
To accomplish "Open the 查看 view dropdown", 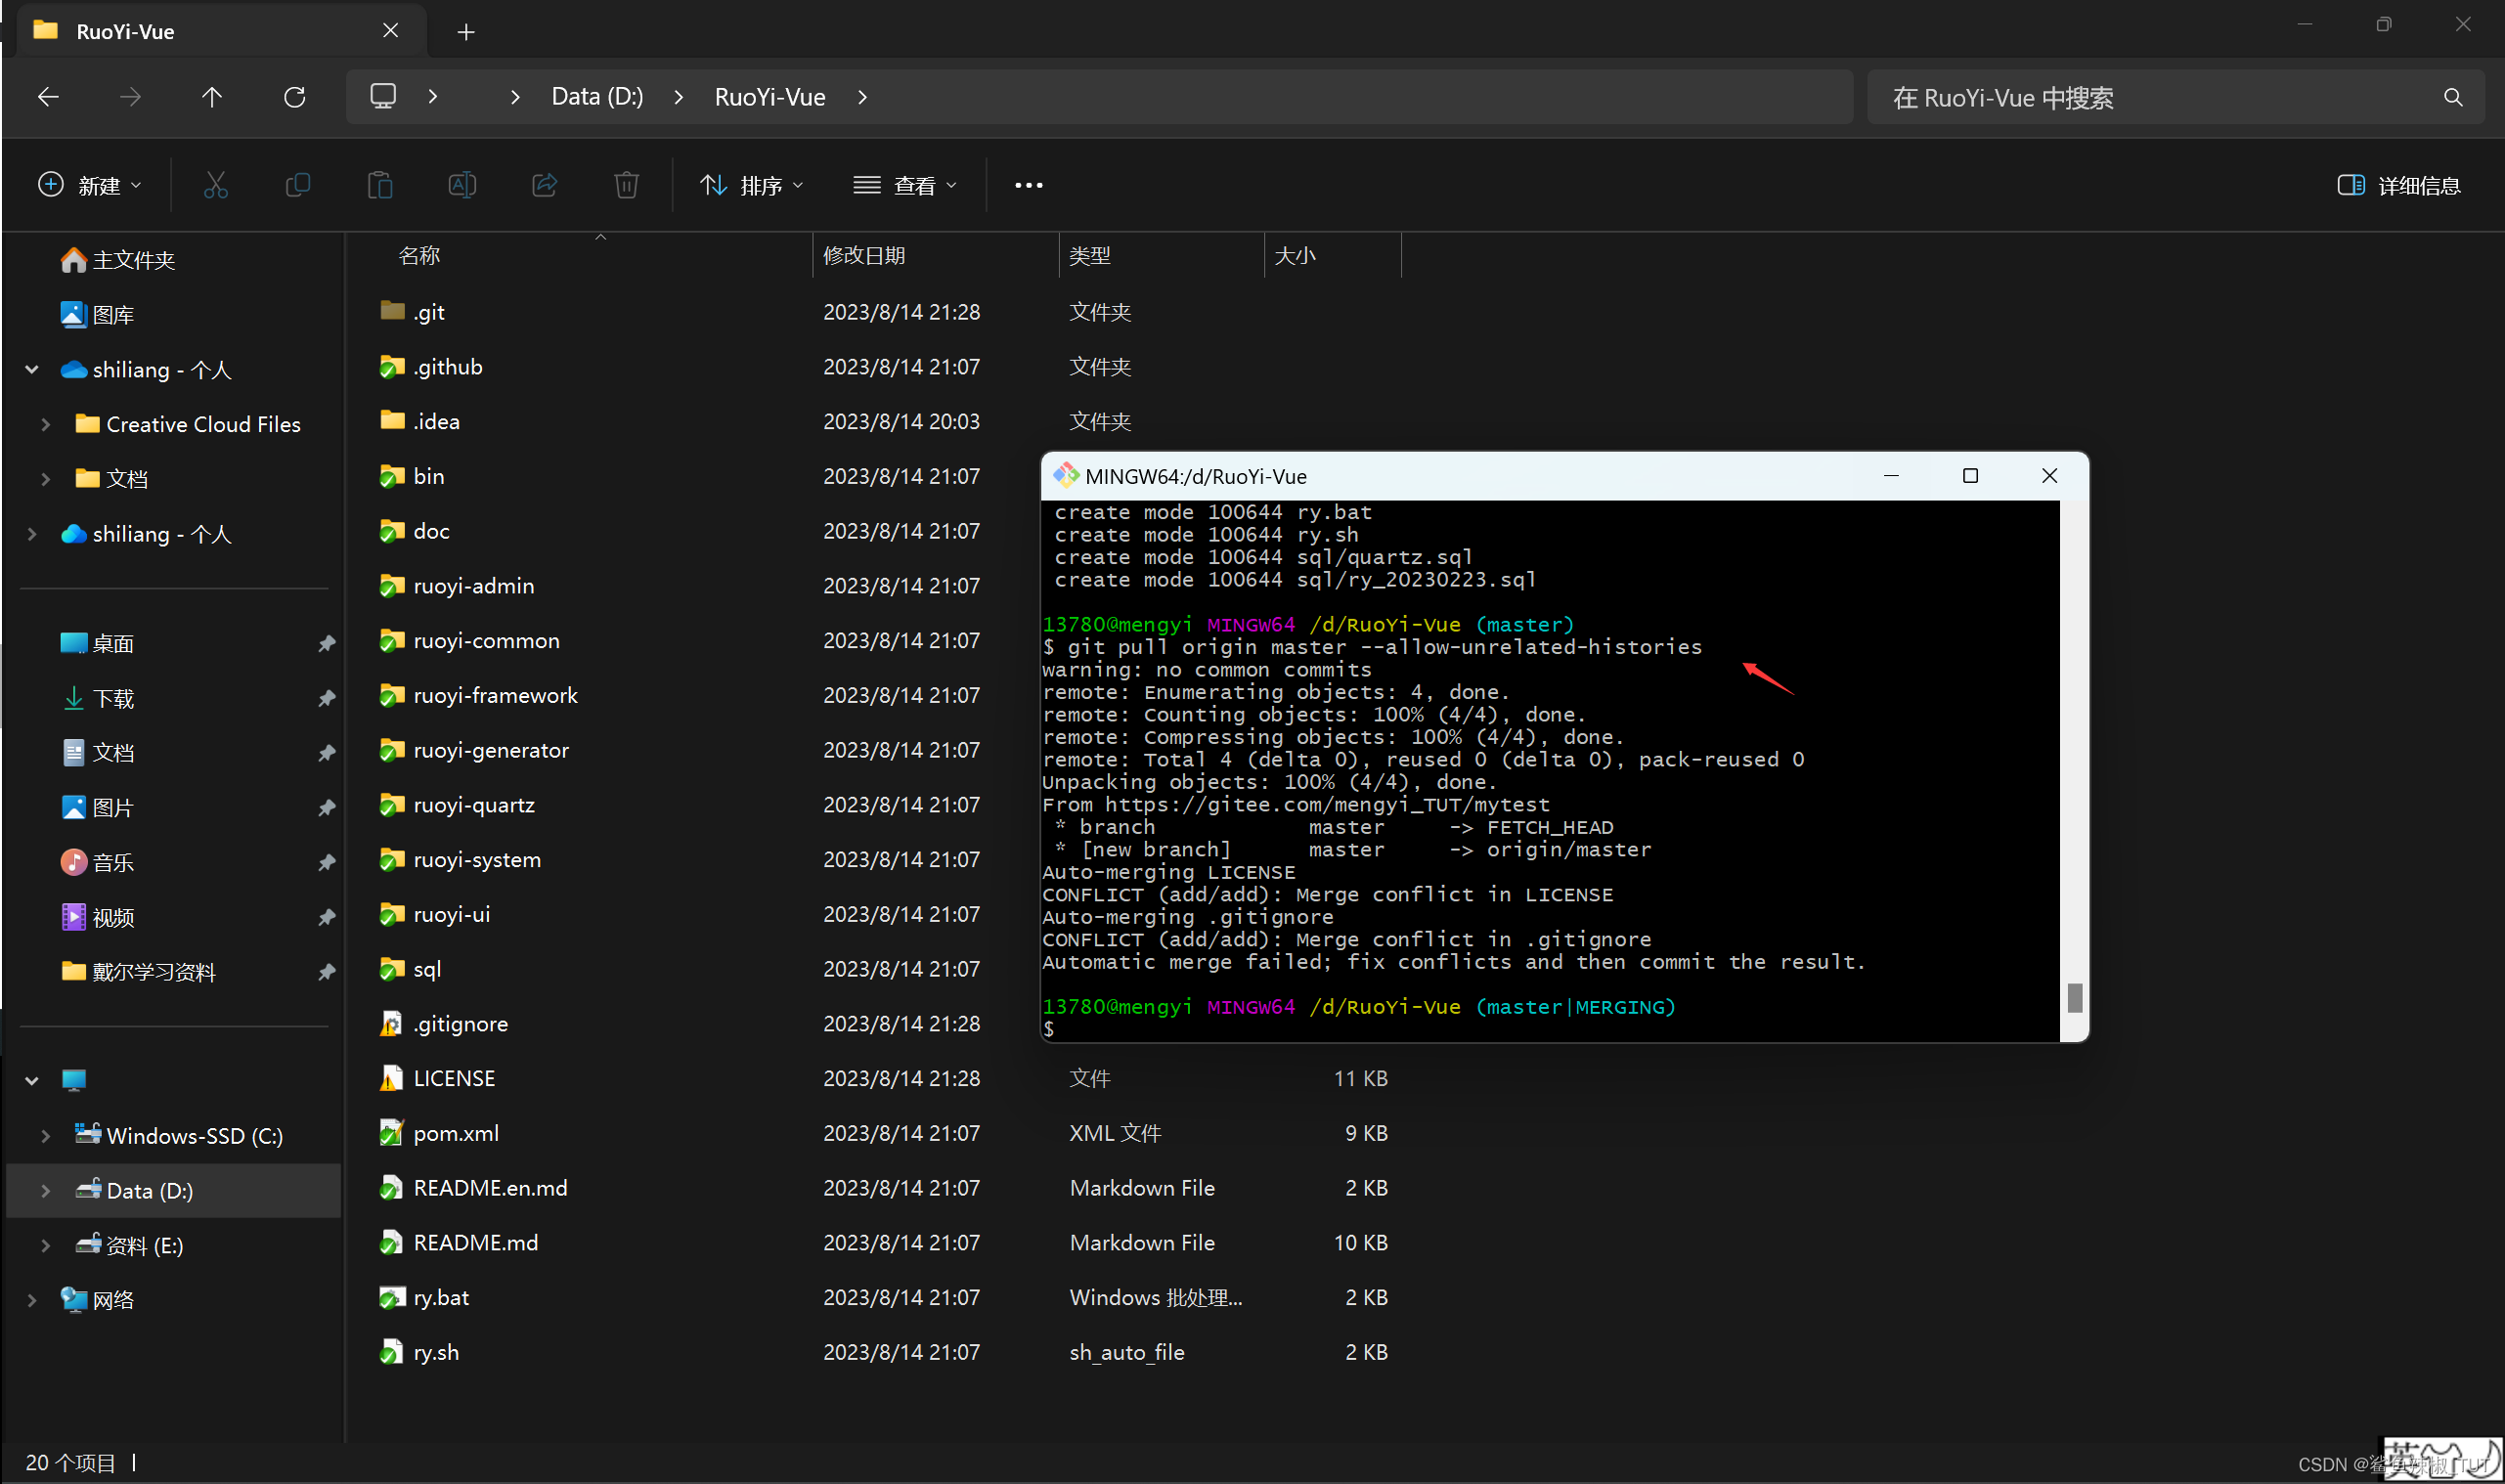I will coord(905,185).
